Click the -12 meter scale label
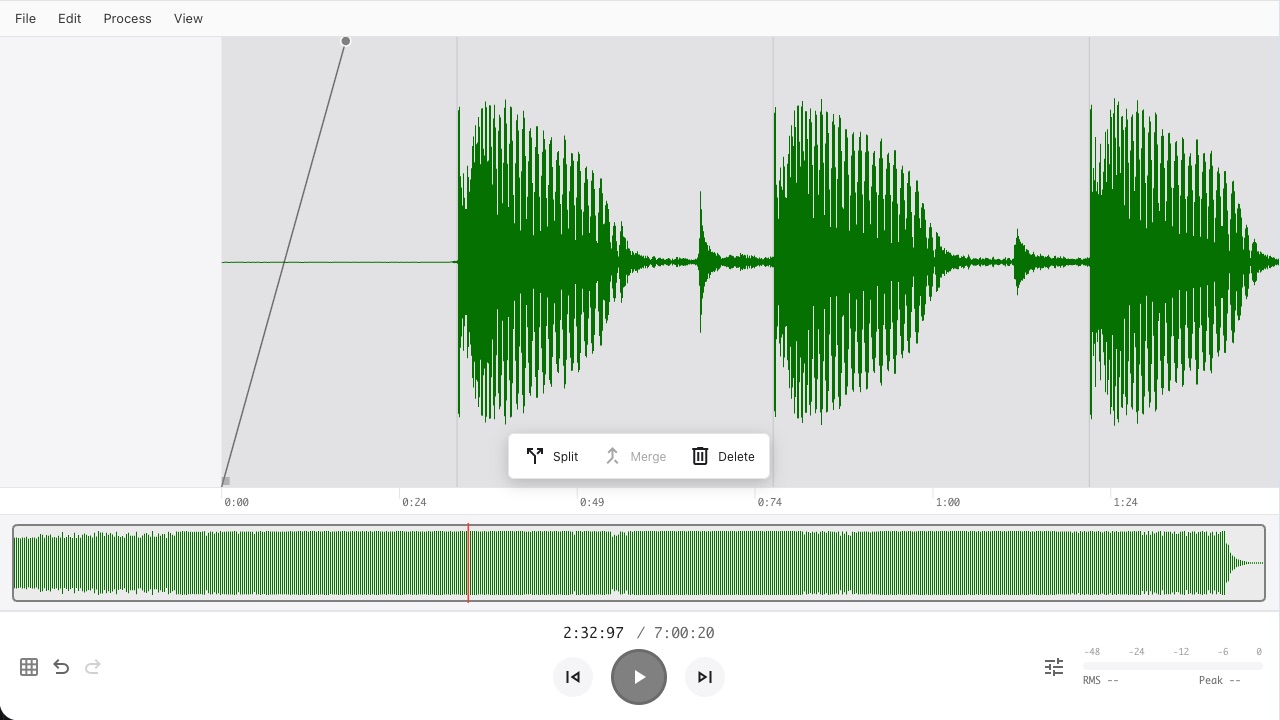The width and height of the screenshot is (1280, 720). tap(1181, 652)
